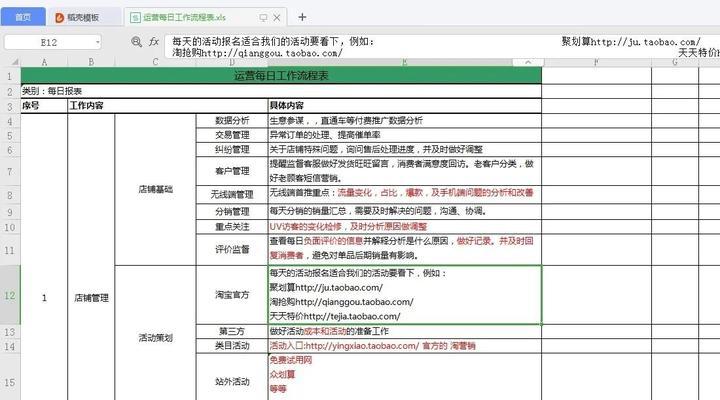Open the Name Box dropdown arrow
This screenshot has width=720, height=400.
tap(97, 43)
